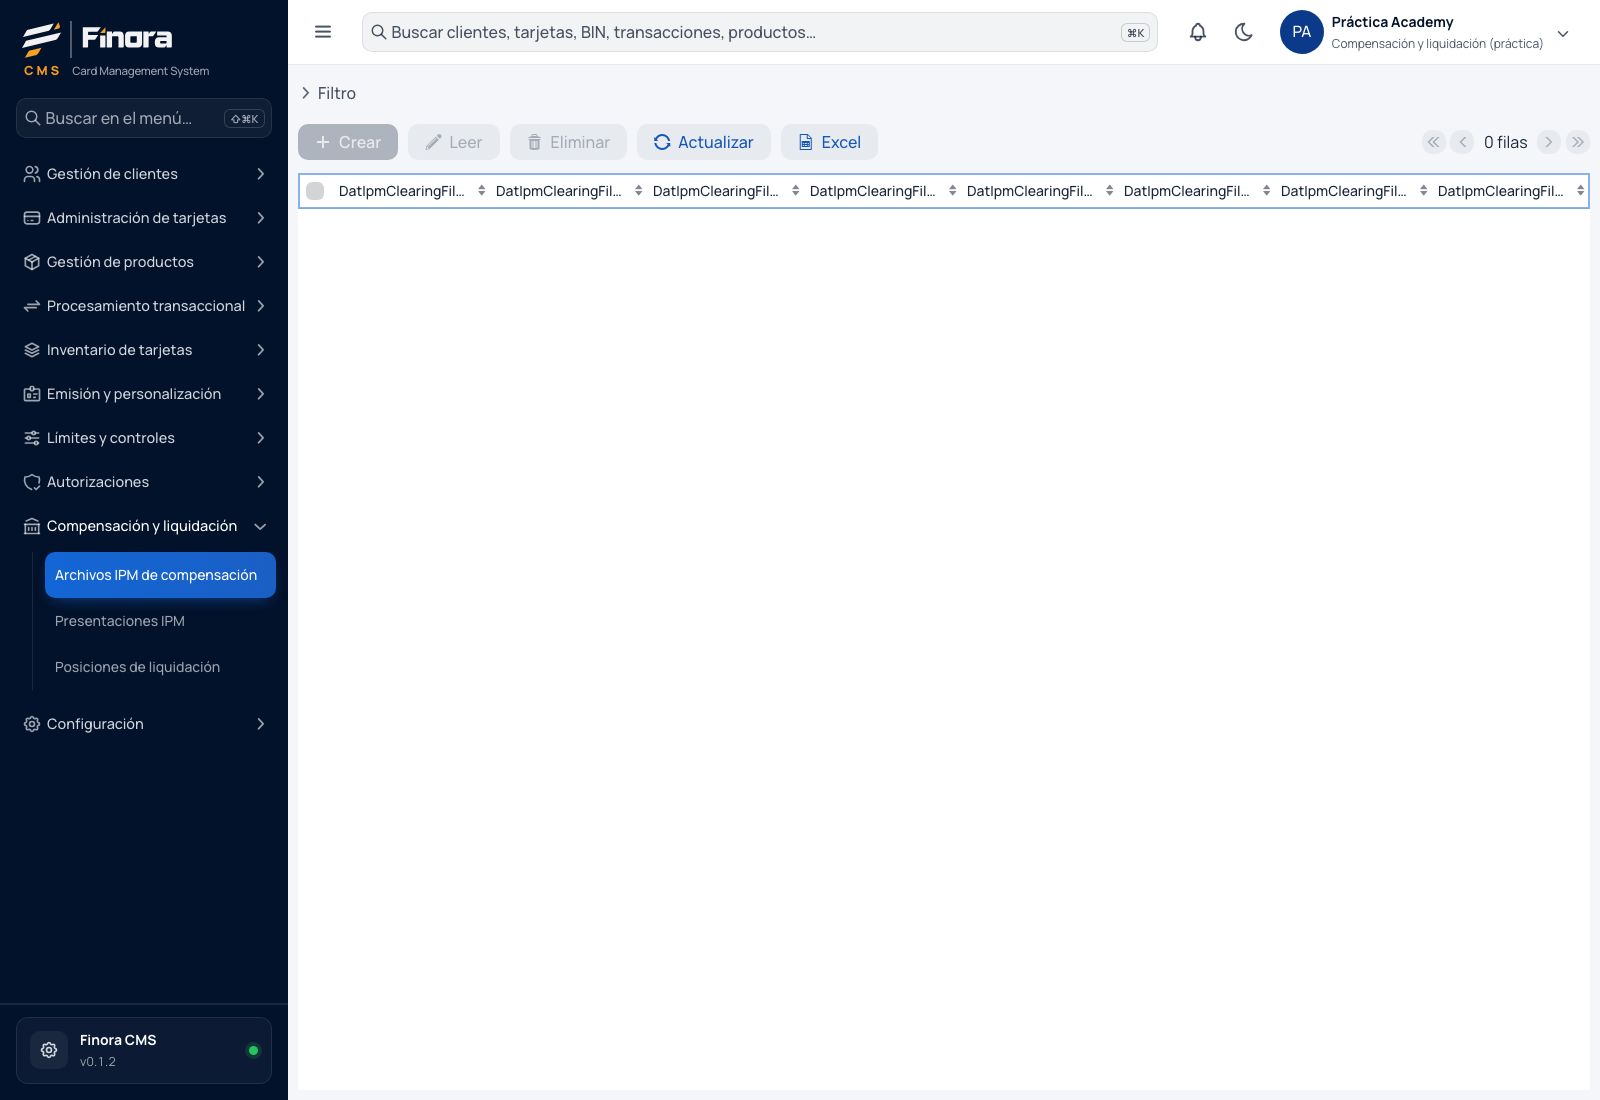Click the 'v0.1.2' version text

98,1062
